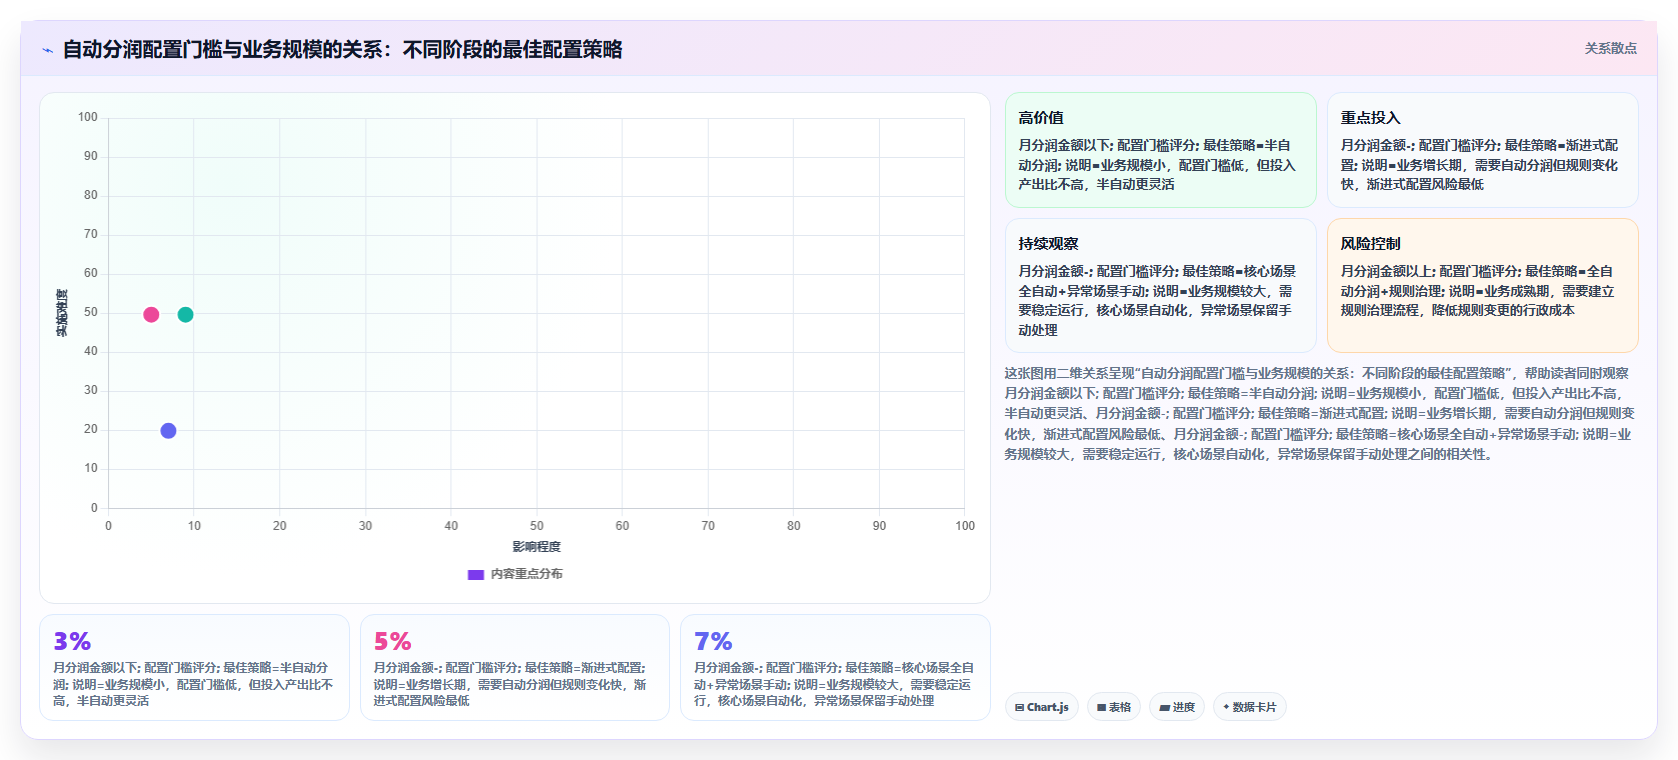Screen dimensions: 1678x760
Task: Click the 表格 tag
Action: pos(1114,707)
